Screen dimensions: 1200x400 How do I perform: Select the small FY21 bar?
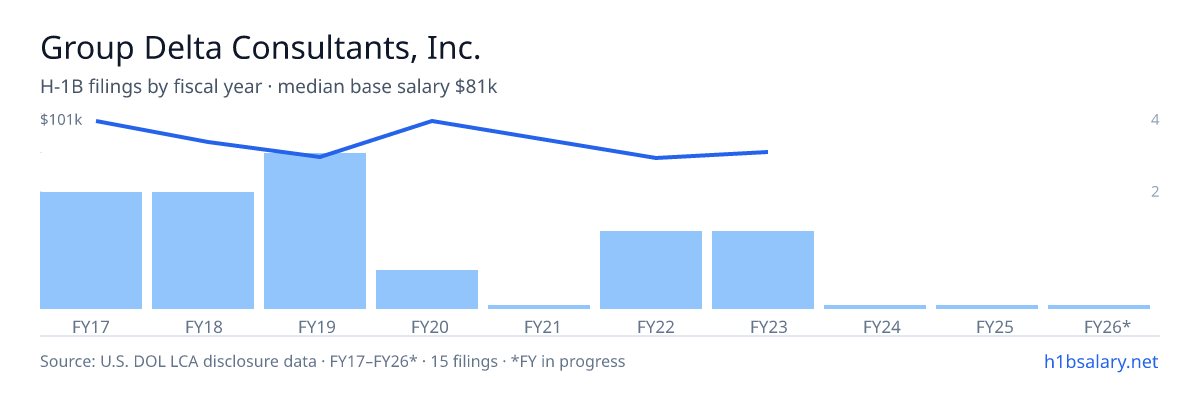point(539,307)
